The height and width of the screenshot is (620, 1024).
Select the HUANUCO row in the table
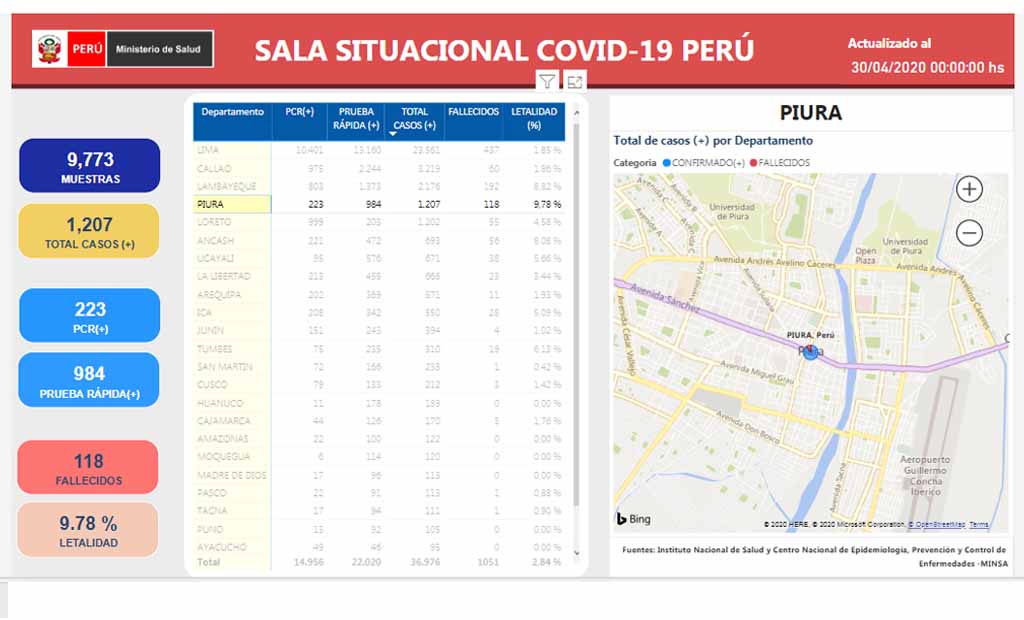pos(379,403)
